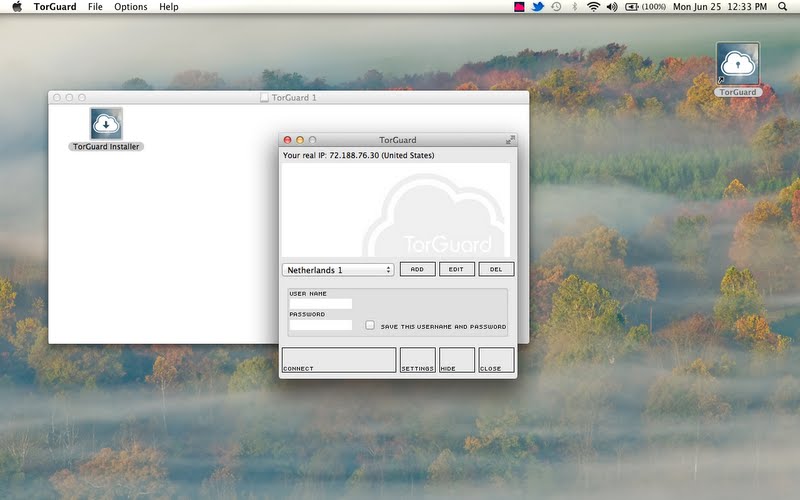The height and width of the screenshot is (500, 800).
Task: Open the TorGuard Installer icon in TorGuard 1 window
Action: (x=106, y=123)
